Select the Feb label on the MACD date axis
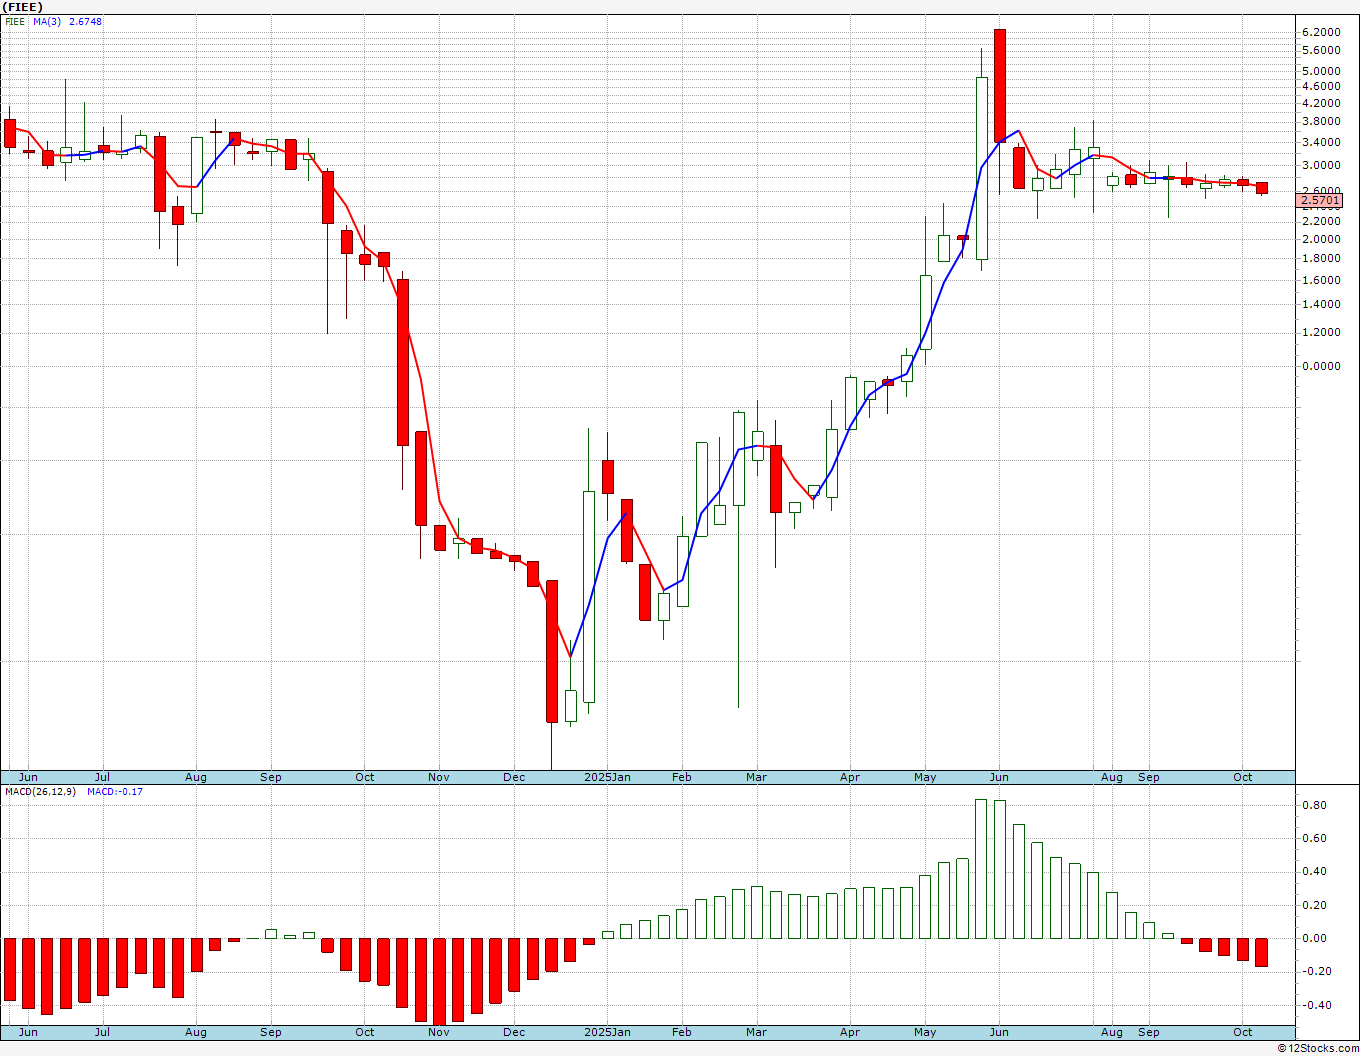Image resolution: width=1360 pixels, height=1056 pixels. [x=682, y=1032]
